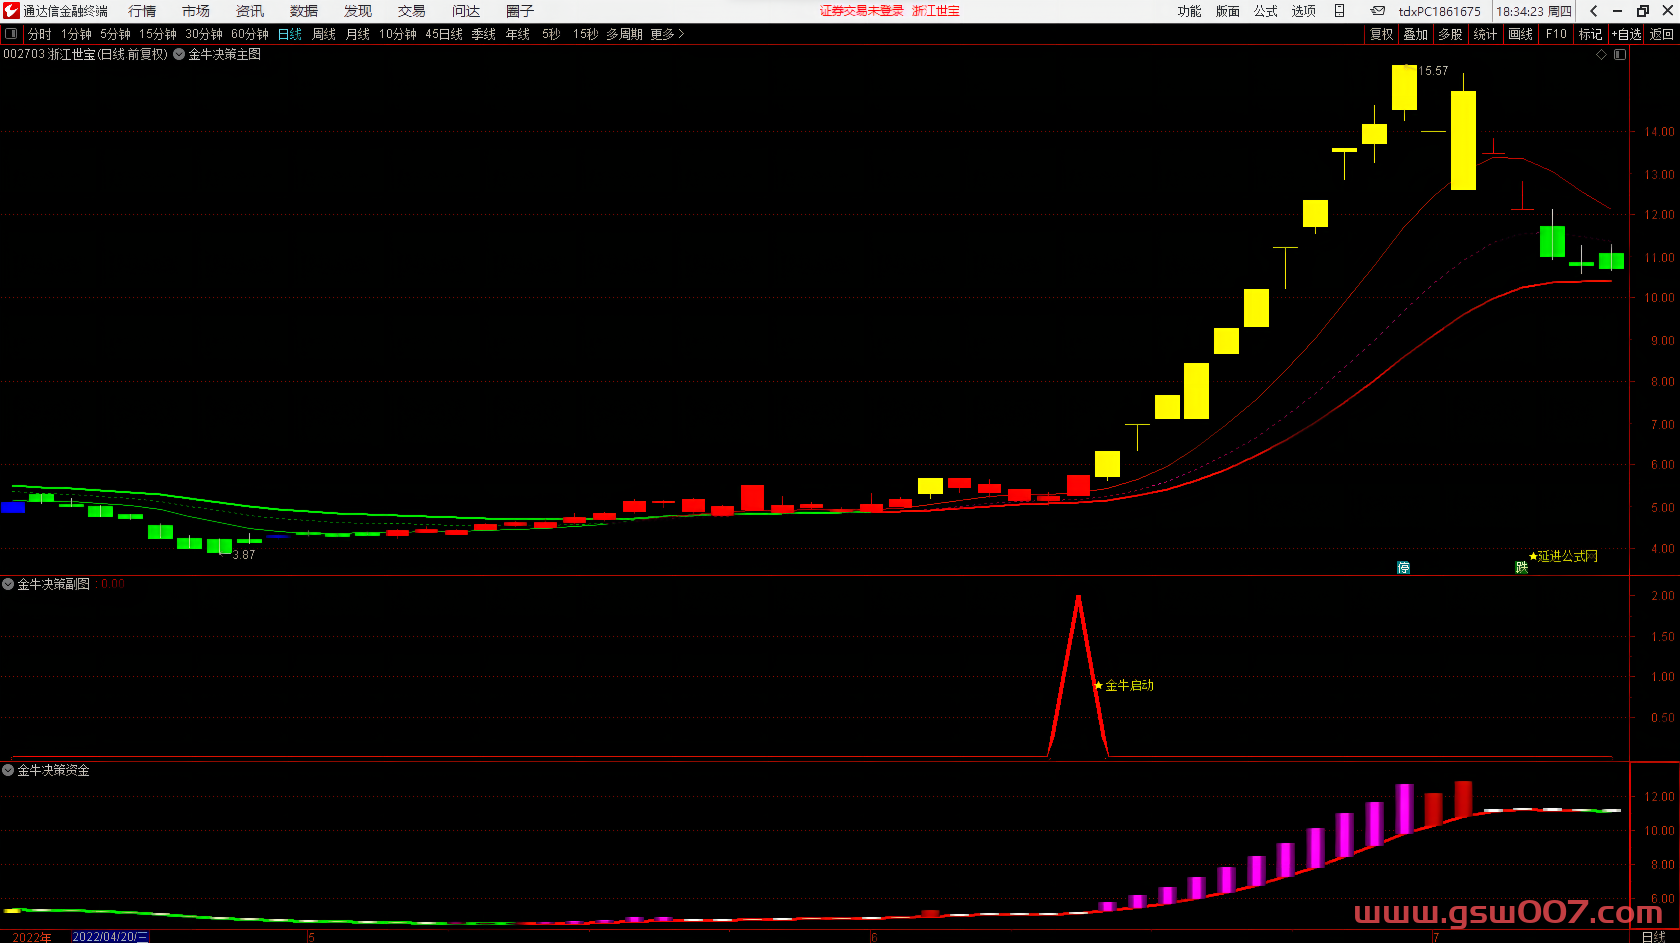Switch to 月线 period
Viewport: 1680px width, 943px height.
(x=358, y=34)
